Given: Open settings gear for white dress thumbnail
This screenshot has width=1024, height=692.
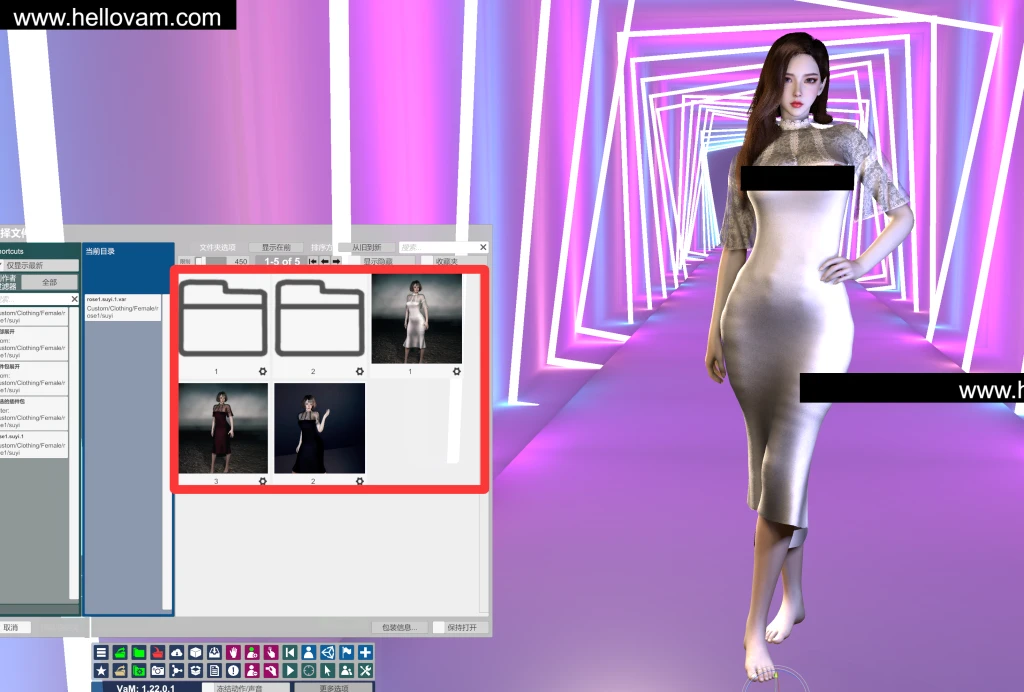Looking at the screenshot, I should click(456, 371).
